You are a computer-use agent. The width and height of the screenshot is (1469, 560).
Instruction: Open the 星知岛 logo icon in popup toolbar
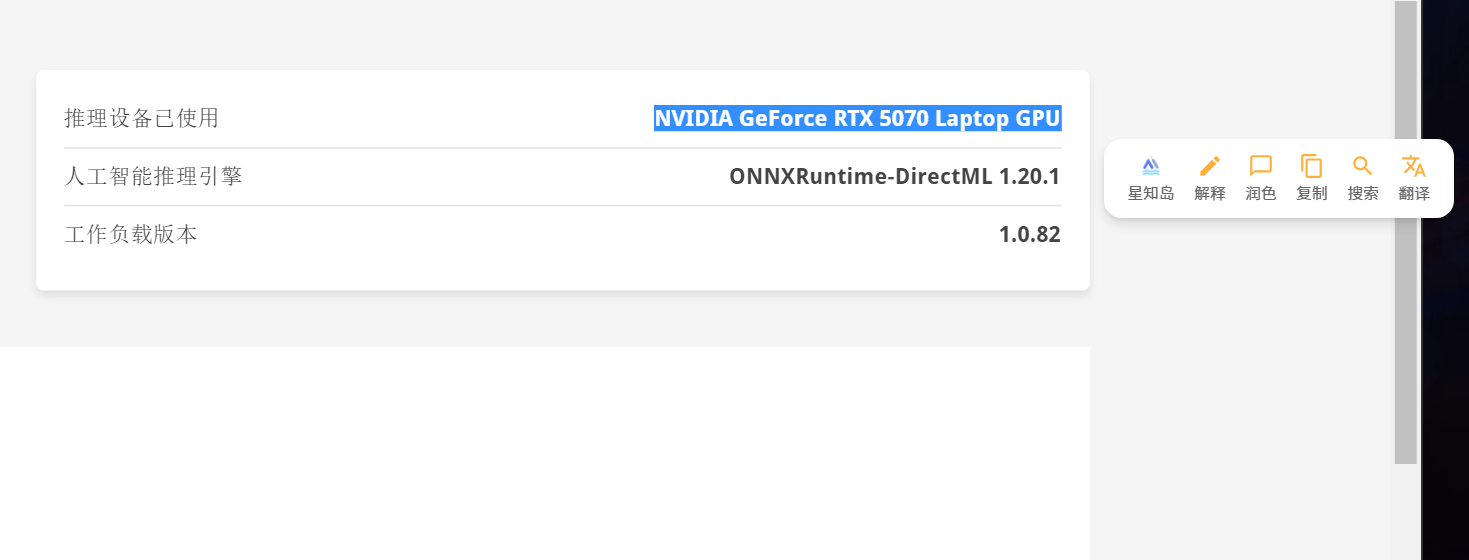(x=1150, y=166)
